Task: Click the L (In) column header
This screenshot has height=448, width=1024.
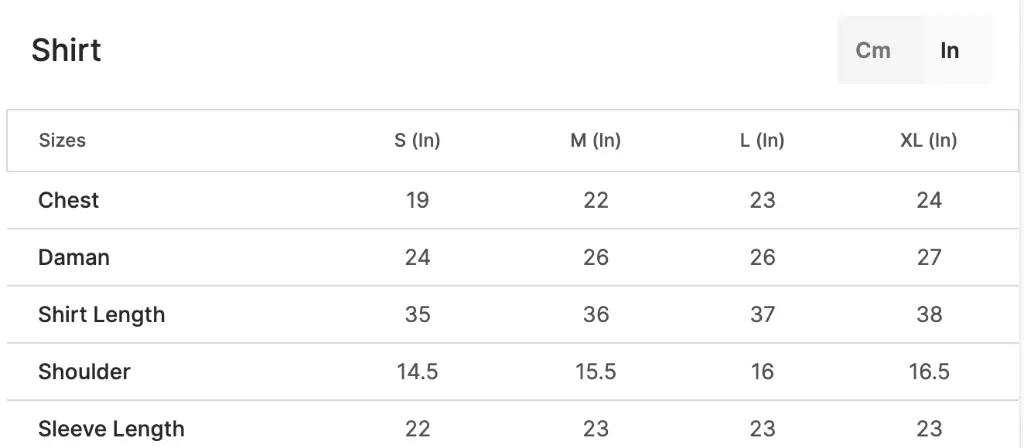Action: coord(762,140)
